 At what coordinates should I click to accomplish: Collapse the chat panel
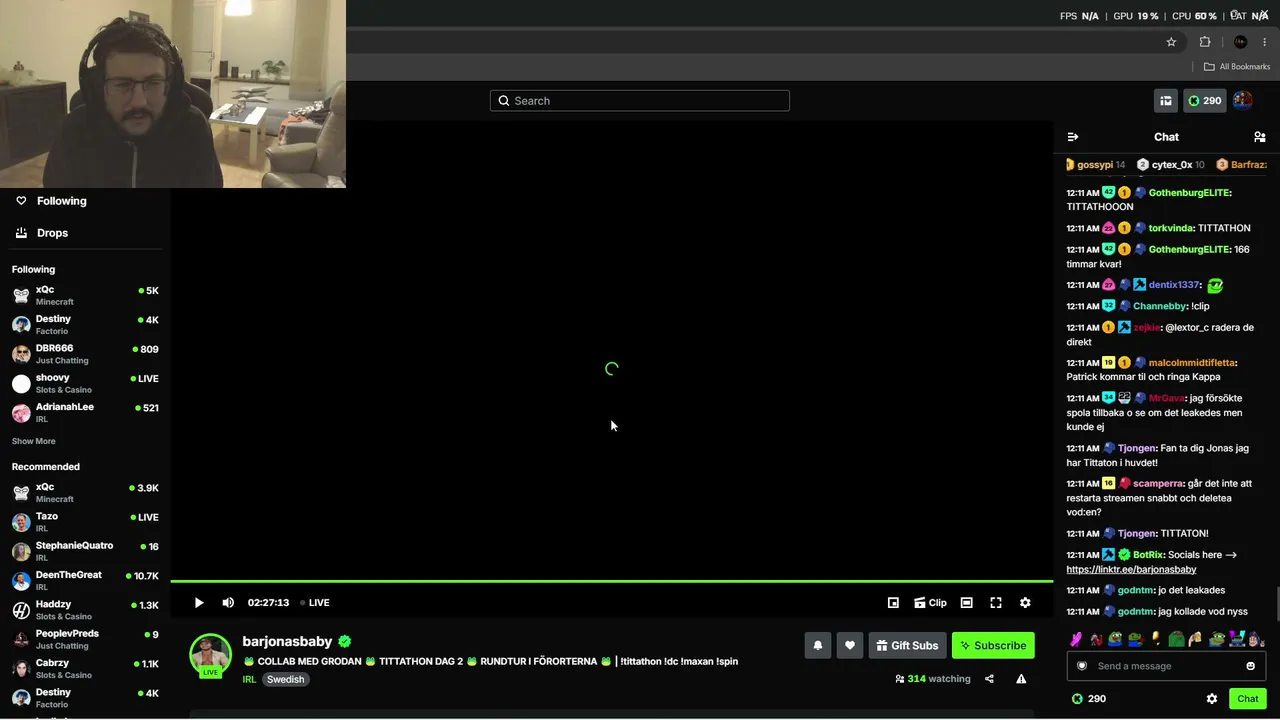click(x=1073, y=137)
